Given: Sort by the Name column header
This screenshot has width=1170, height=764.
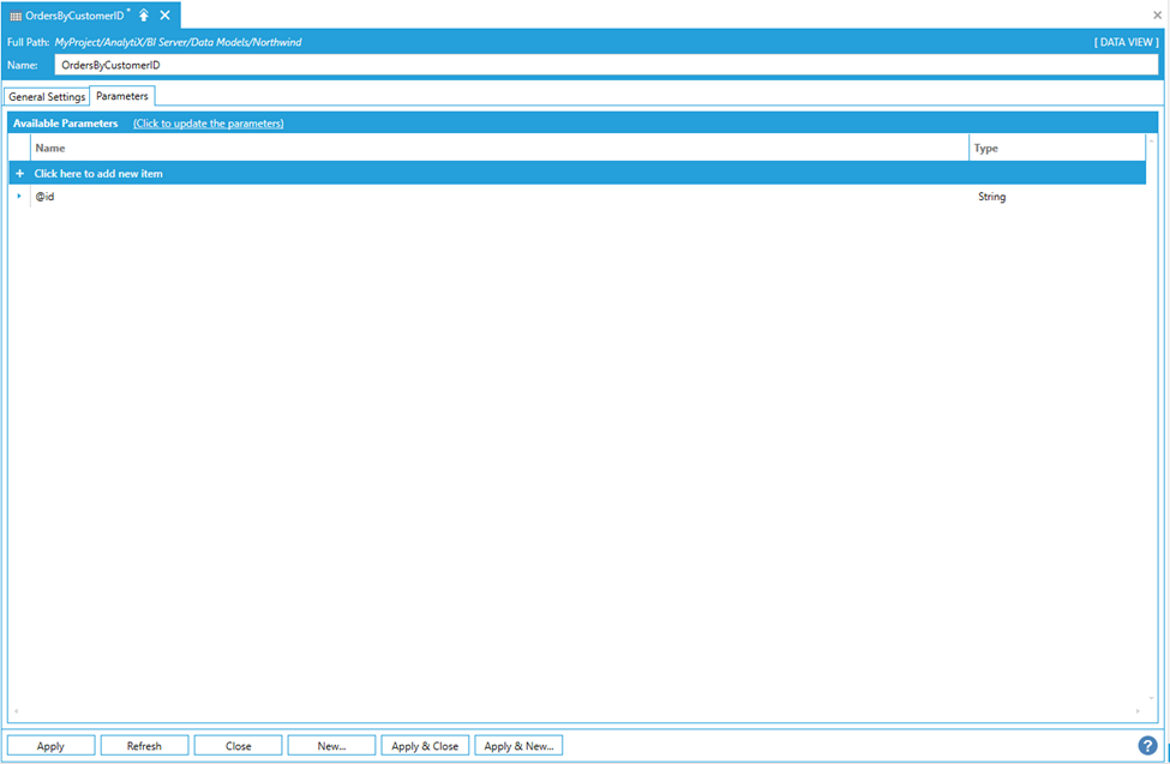Looking at the screenshot, I should 500,148.
